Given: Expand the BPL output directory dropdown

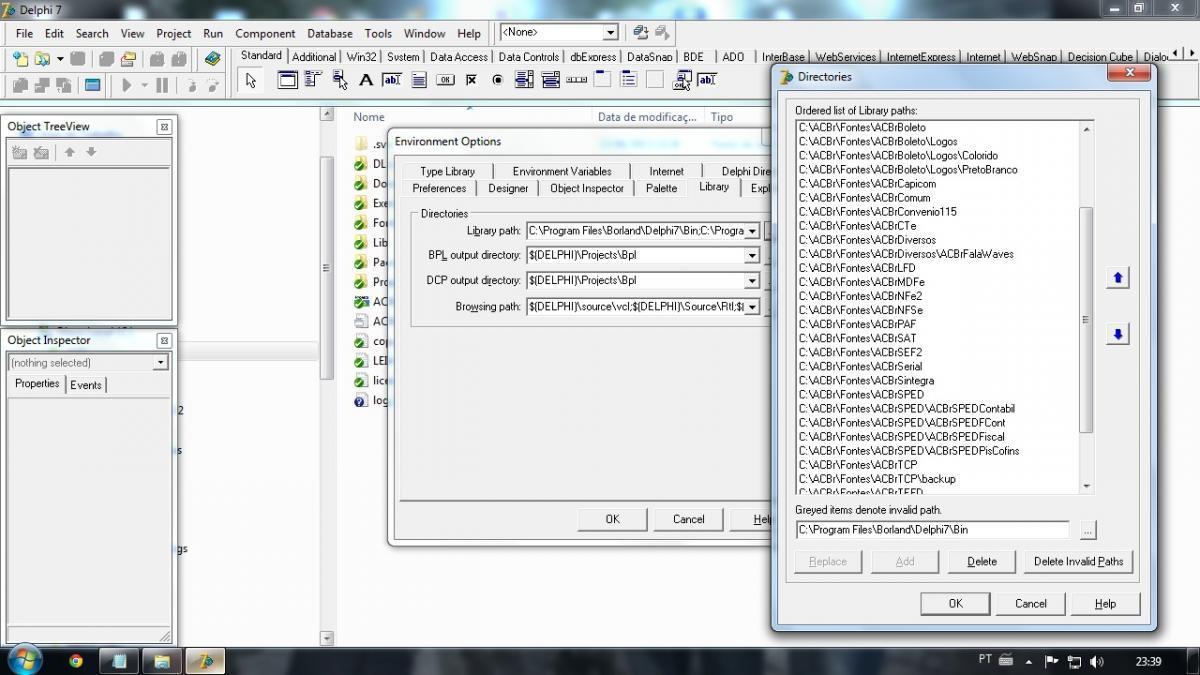Looking at the screenshot, I should tap(752, 256).
